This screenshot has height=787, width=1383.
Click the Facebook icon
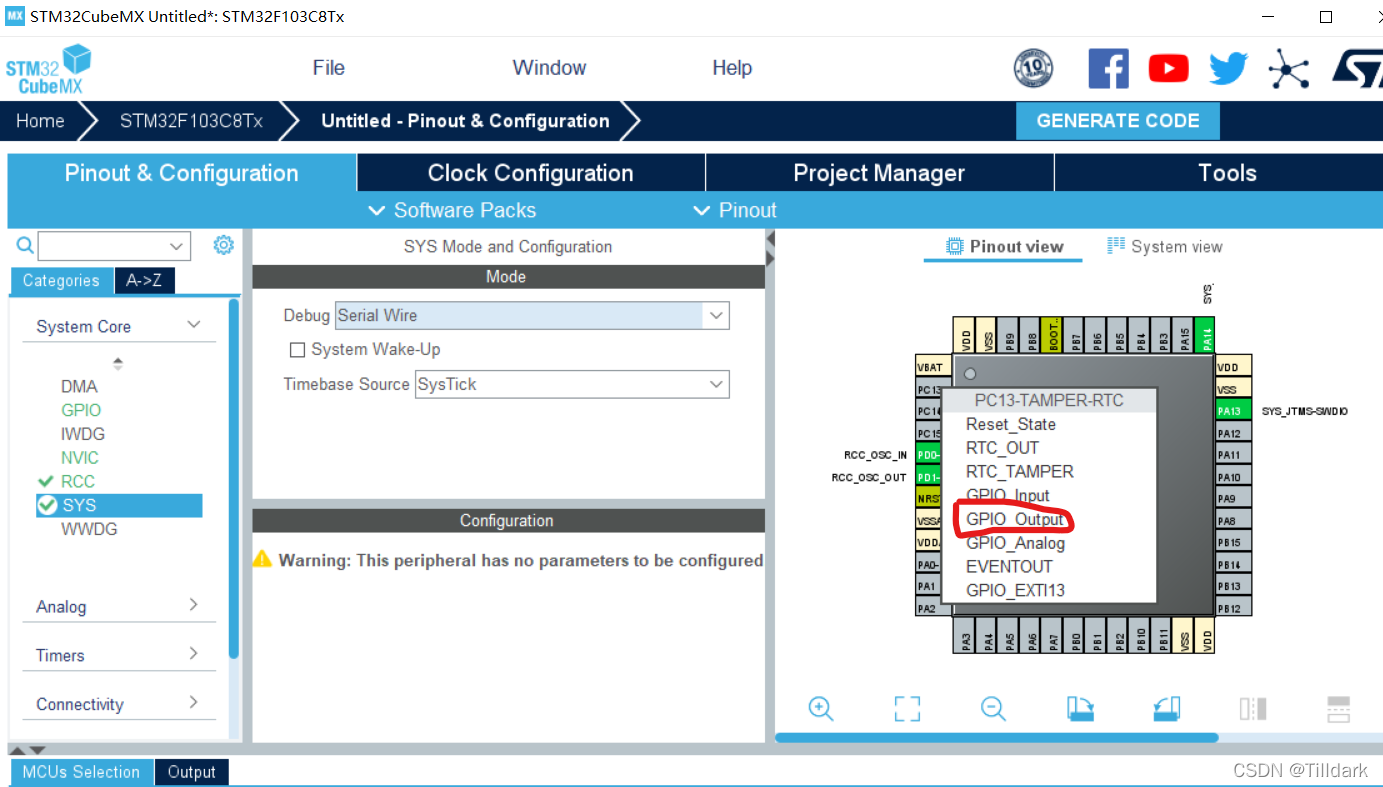pyautogui.click(x=1108, y=68)
